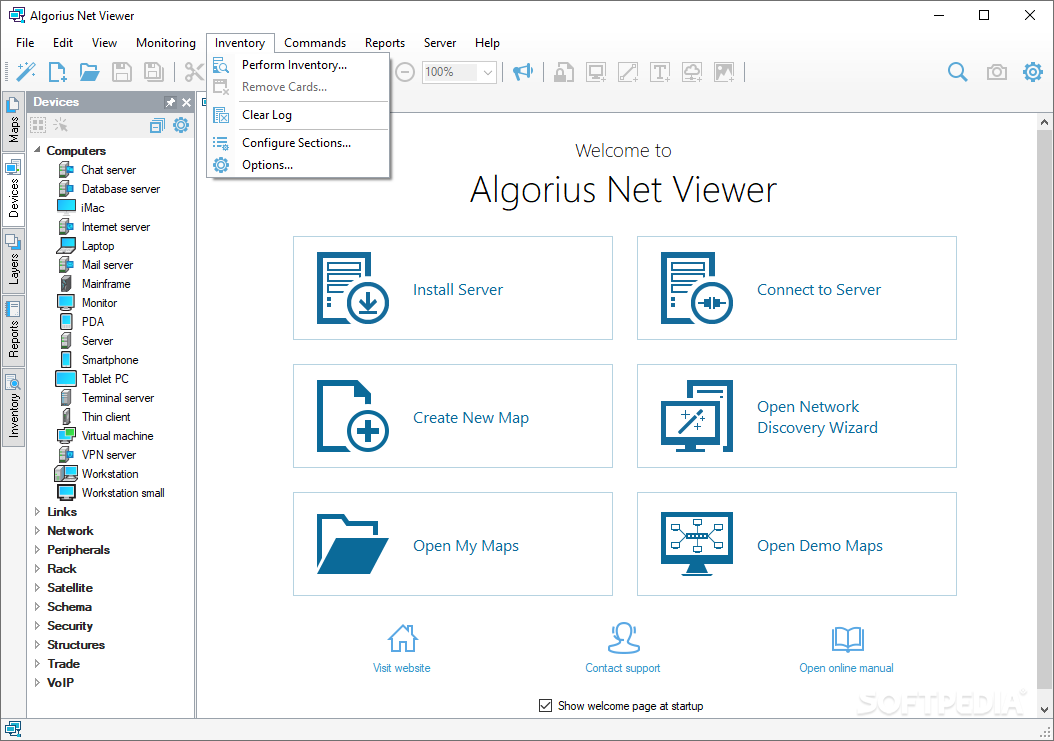Click Open Network Discovery Wizard link
This screenshot has width=1054, height=741.
pos(817,418)
